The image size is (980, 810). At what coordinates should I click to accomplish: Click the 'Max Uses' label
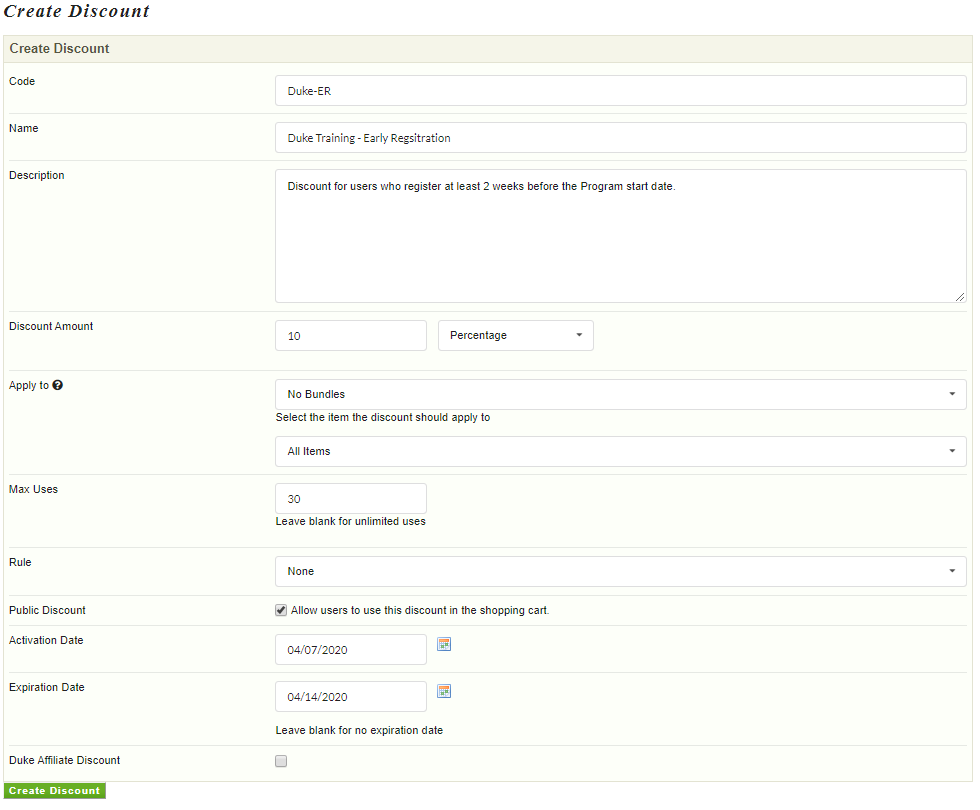point(33,489)
